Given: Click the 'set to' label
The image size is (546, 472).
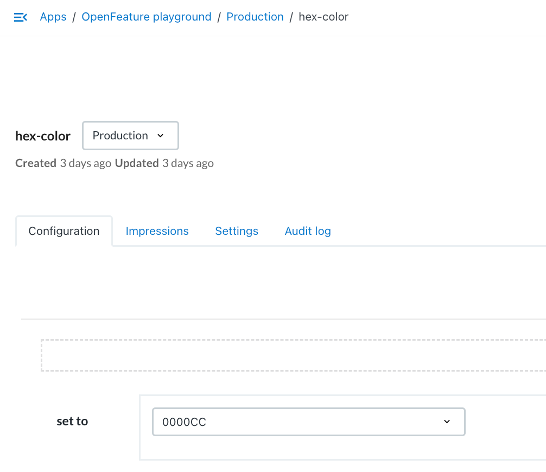Looking at the screenshot, I should (x=72, y=421).
